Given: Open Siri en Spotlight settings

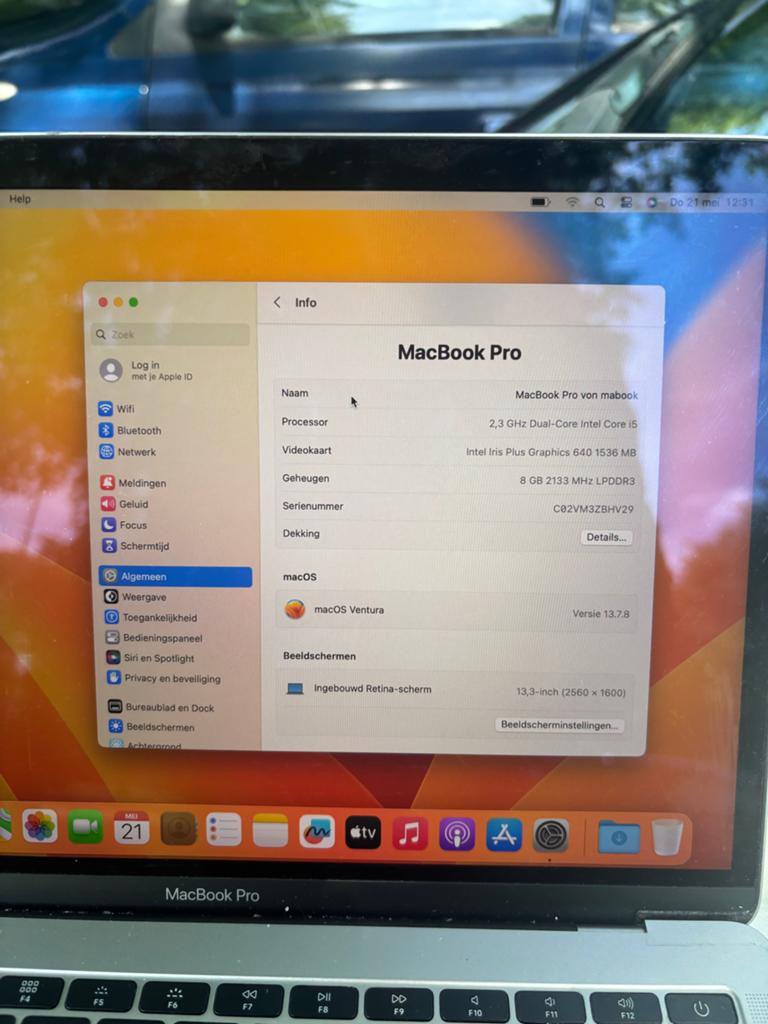Looking at the screenshot, I should click(151, 658).
